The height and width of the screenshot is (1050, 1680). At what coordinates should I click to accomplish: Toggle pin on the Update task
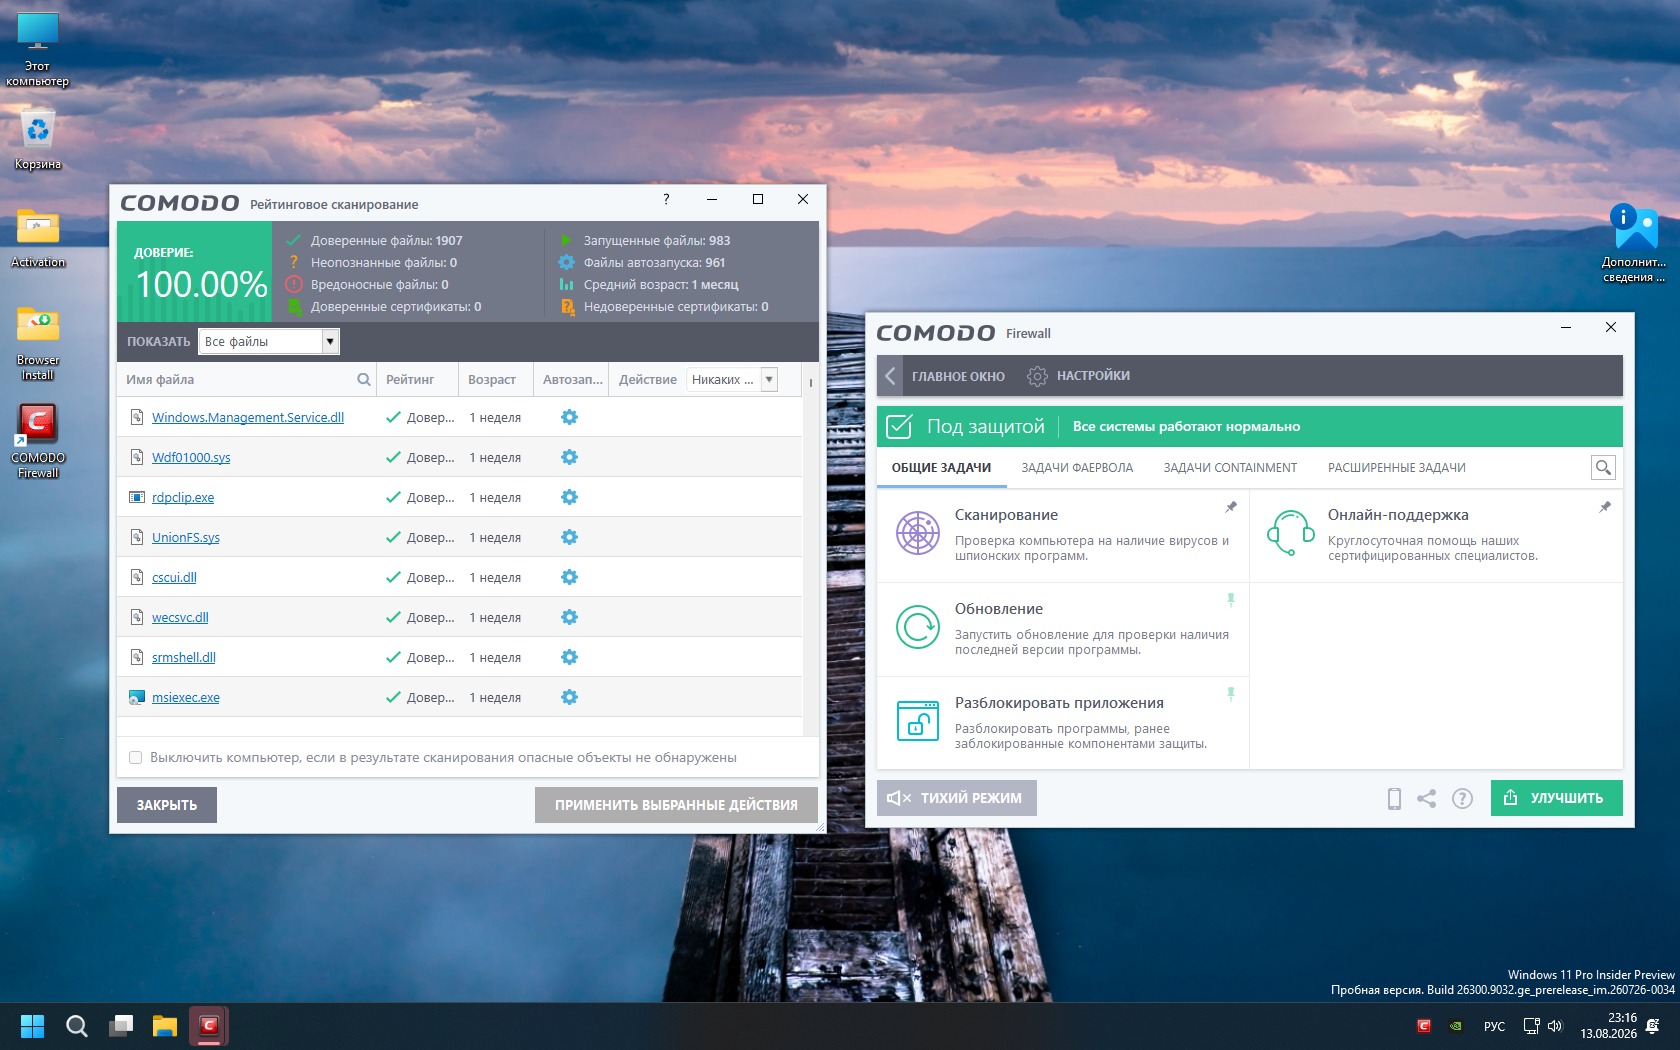pos(1231,600)
